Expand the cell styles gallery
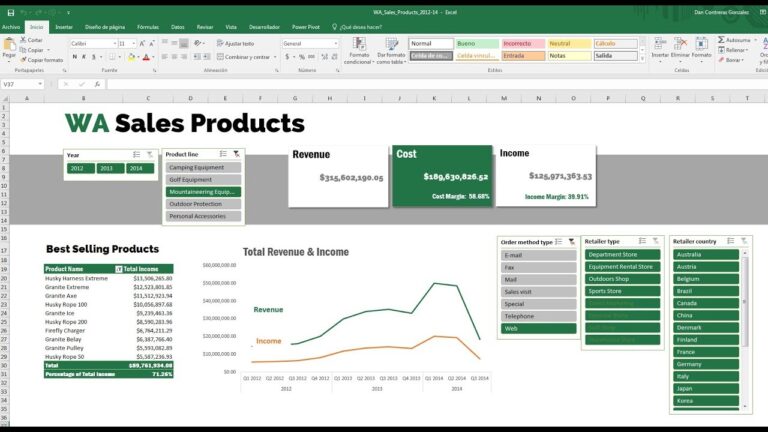This screenshot has width=768, height=432. click(x=642, y=59)
